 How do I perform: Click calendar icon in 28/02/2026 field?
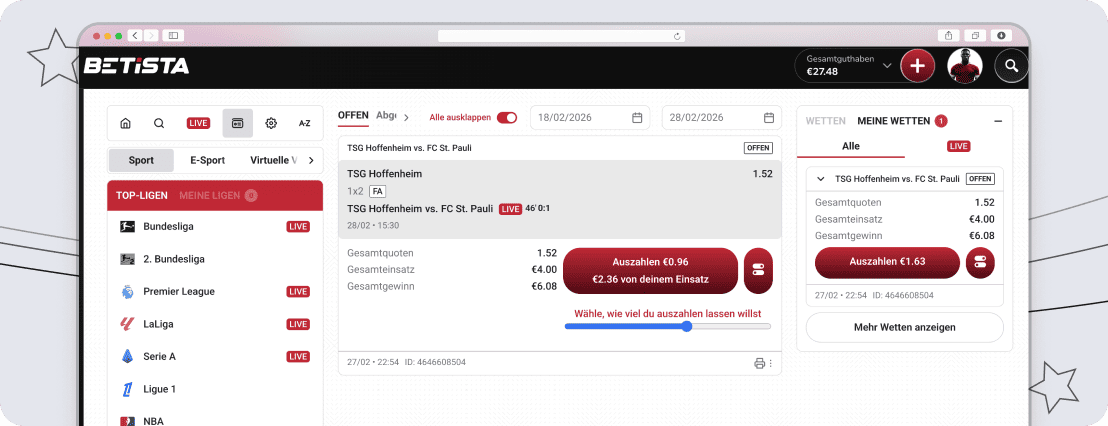pyautogui.click(x=769, y=118)
